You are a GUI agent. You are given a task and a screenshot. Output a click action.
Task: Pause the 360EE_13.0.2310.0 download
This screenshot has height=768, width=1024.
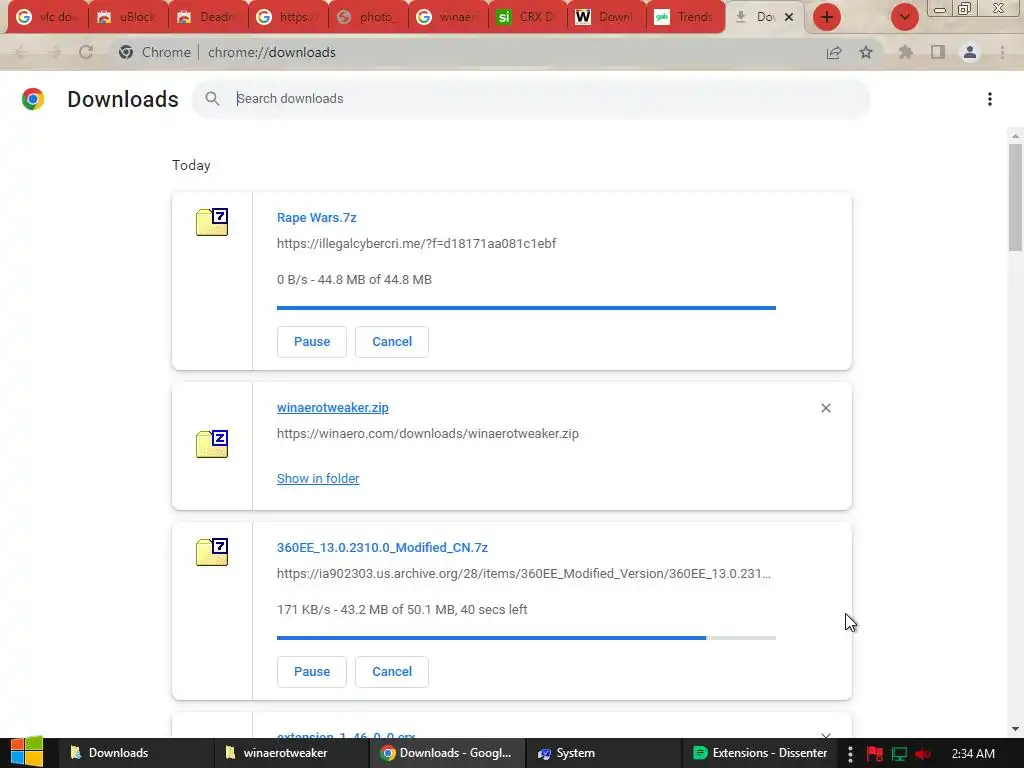point(312,671)
